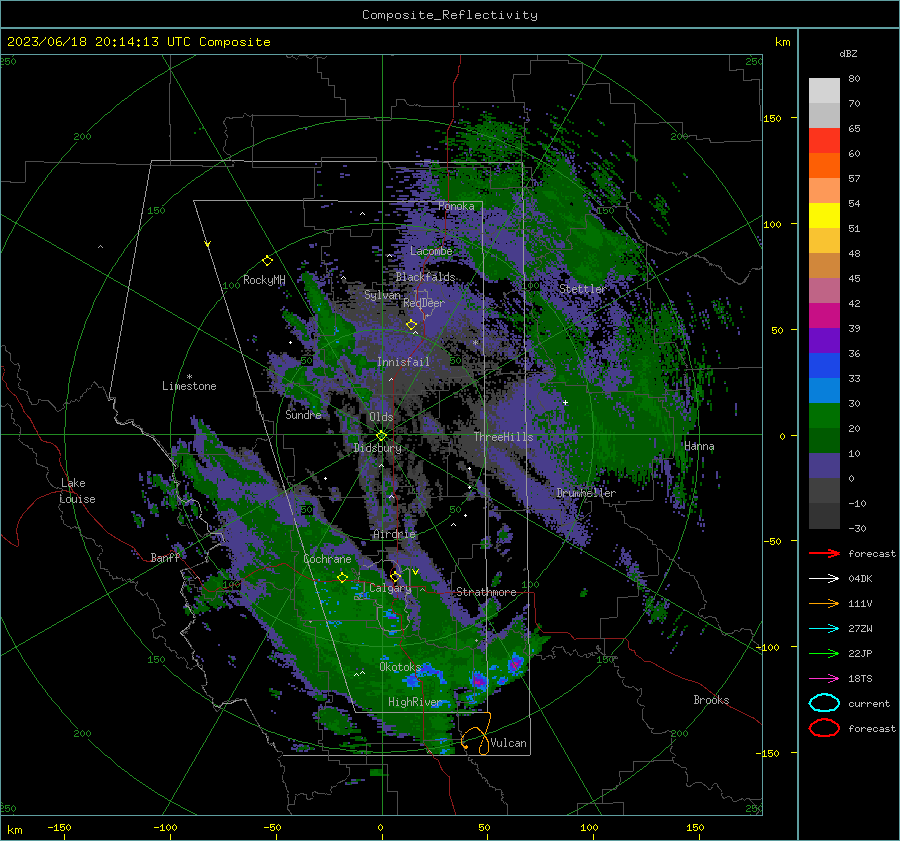Select the yellow 51-54 dBZ swatch
Screen dimensions: 900x841
(x=824, y=216)
